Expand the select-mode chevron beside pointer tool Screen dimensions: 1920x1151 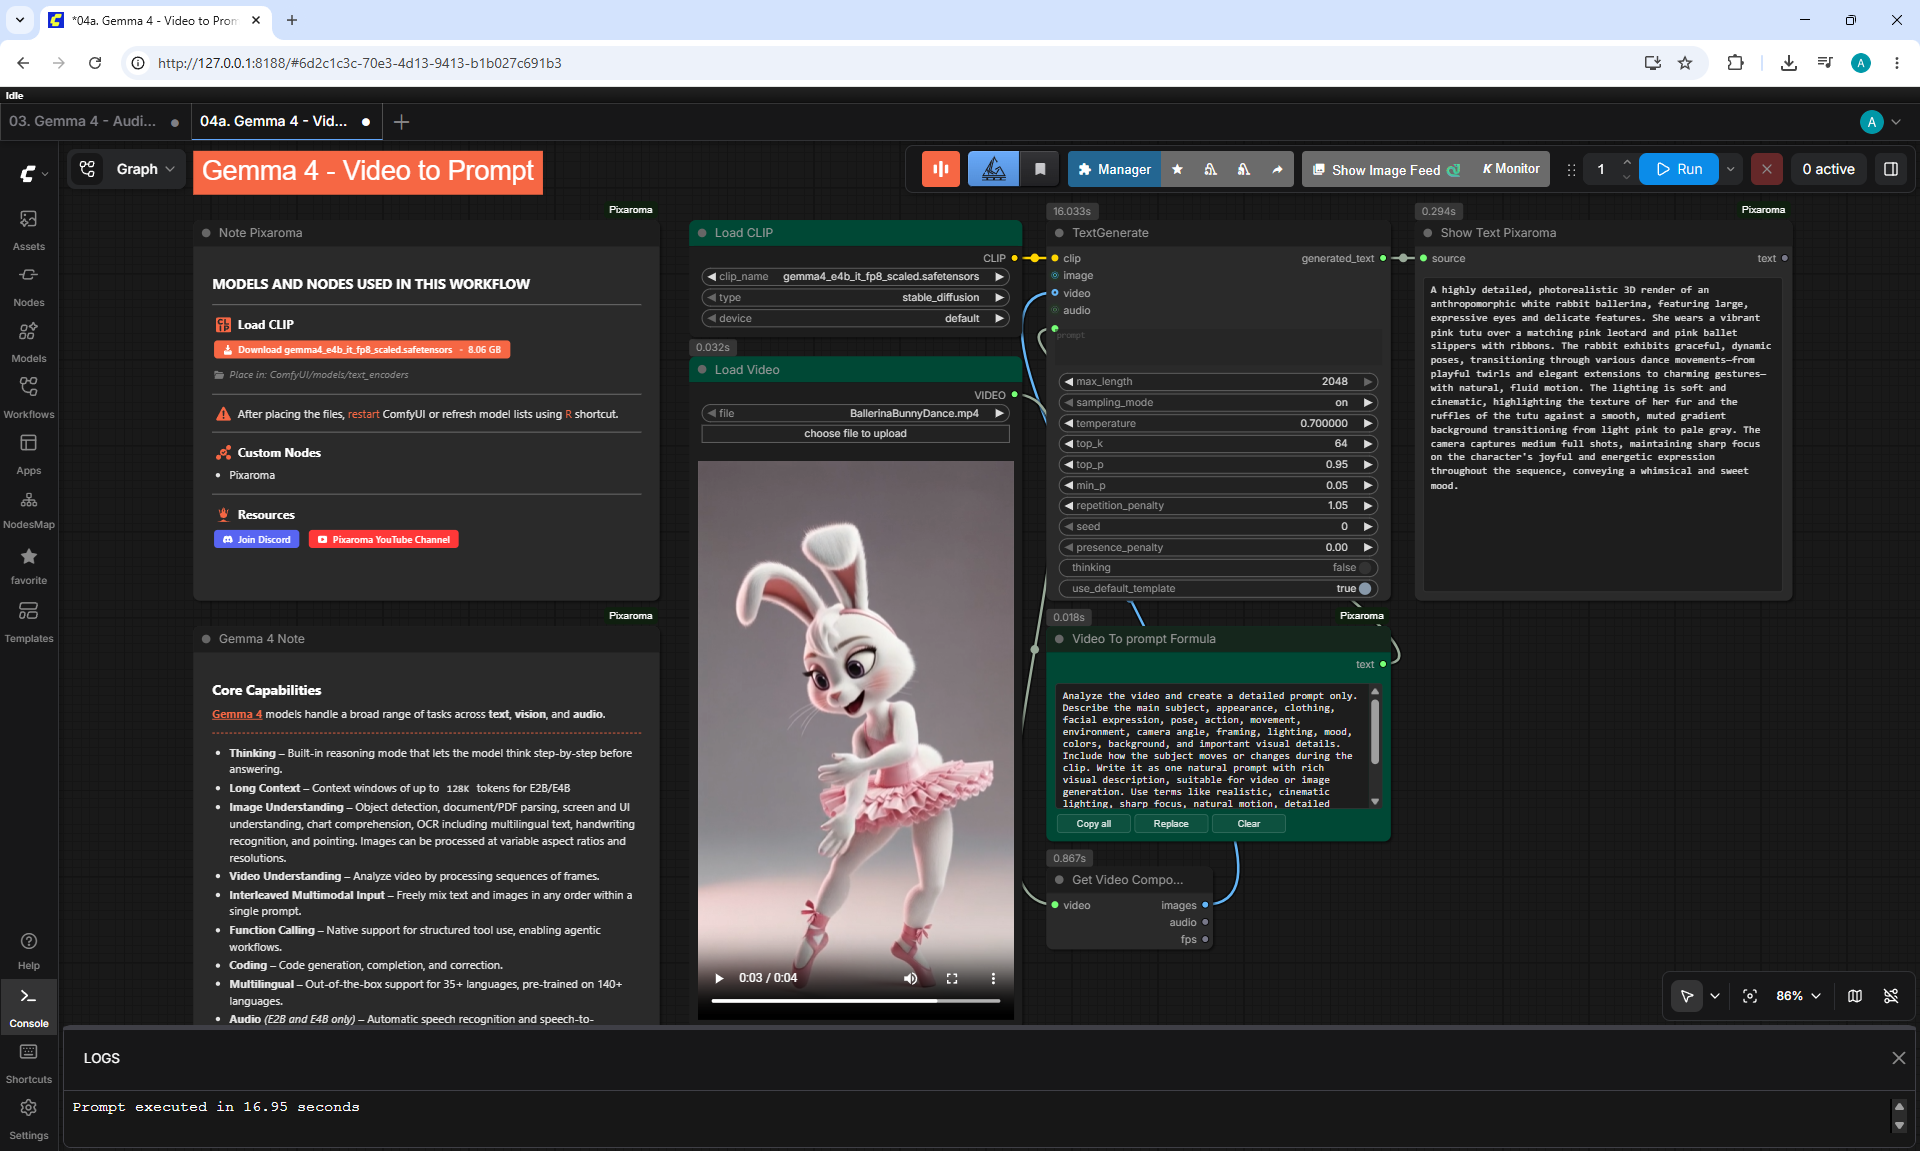[1715, 996]
